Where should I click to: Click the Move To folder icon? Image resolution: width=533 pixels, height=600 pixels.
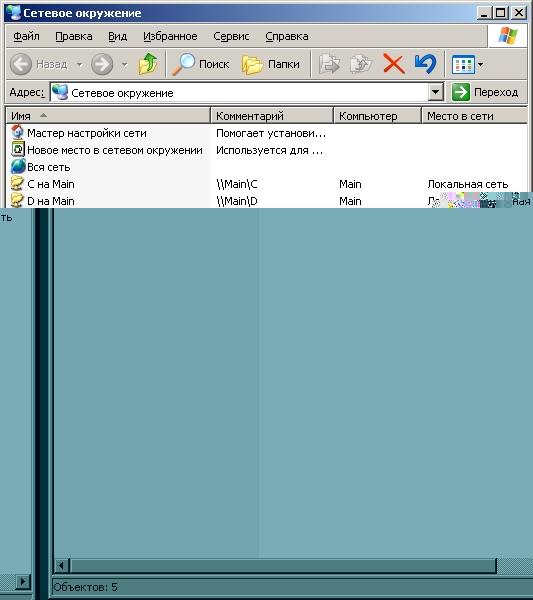point(329,64)
